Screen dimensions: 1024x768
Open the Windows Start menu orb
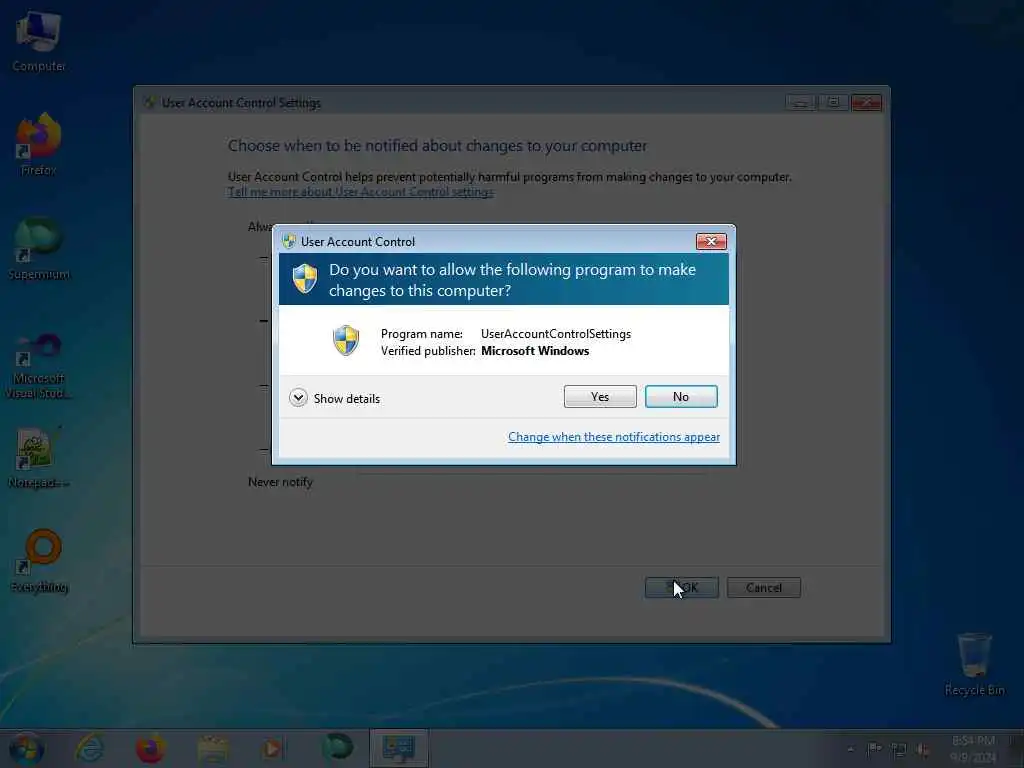coord(26,749)
